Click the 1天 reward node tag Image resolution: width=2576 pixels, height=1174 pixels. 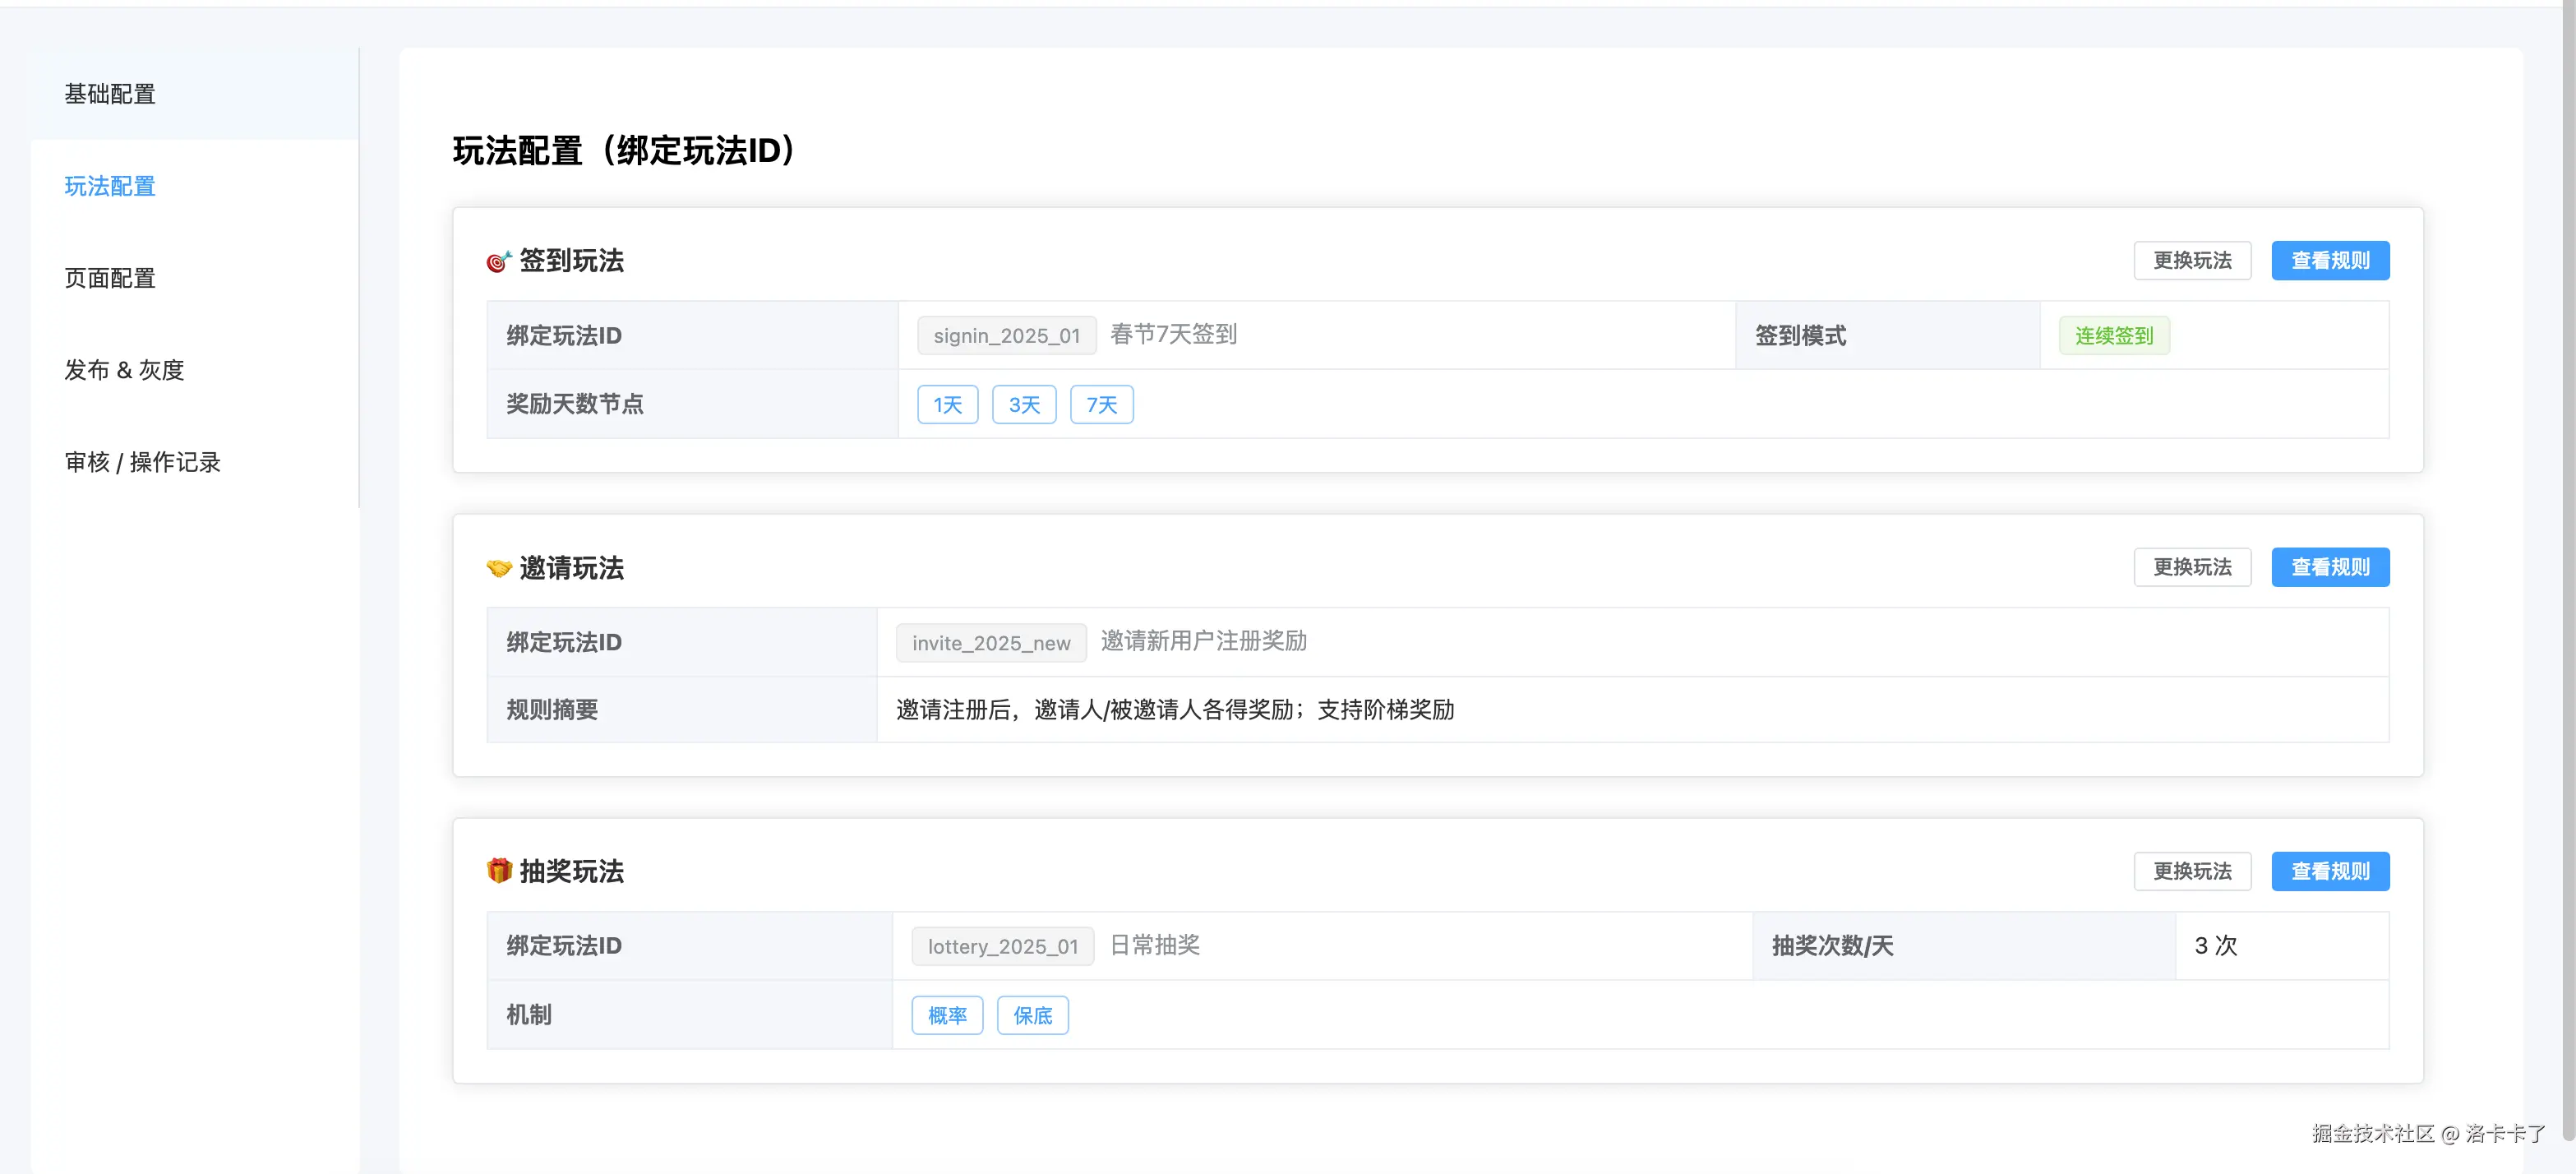946,405
